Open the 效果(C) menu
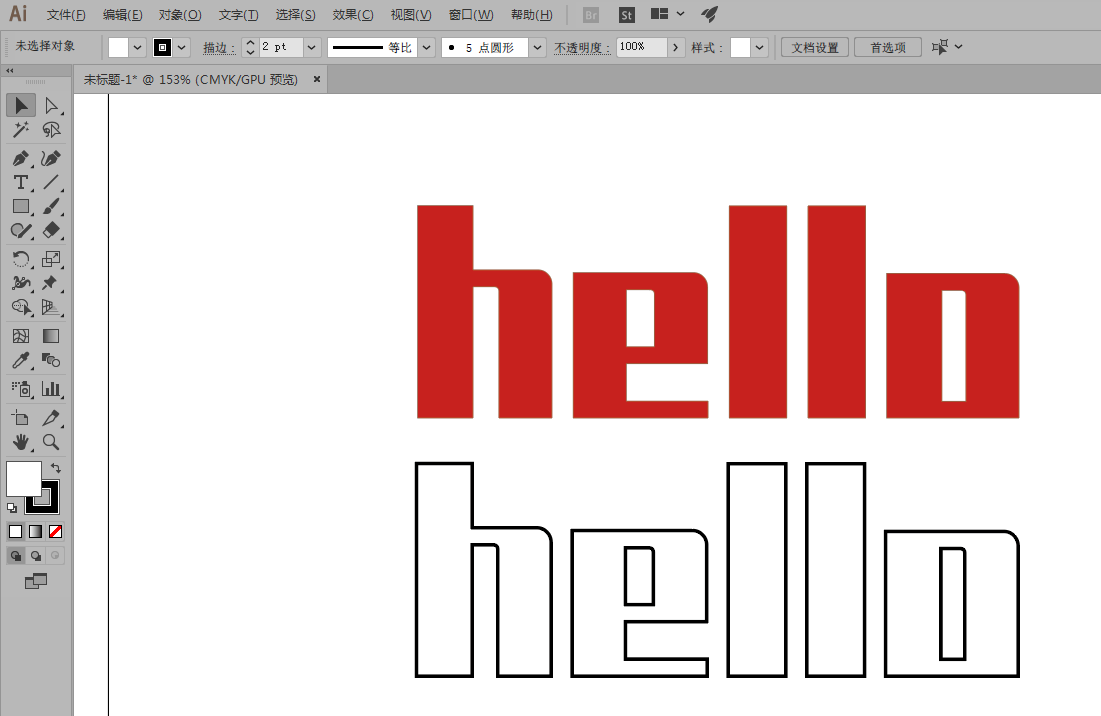 (353, 15)
